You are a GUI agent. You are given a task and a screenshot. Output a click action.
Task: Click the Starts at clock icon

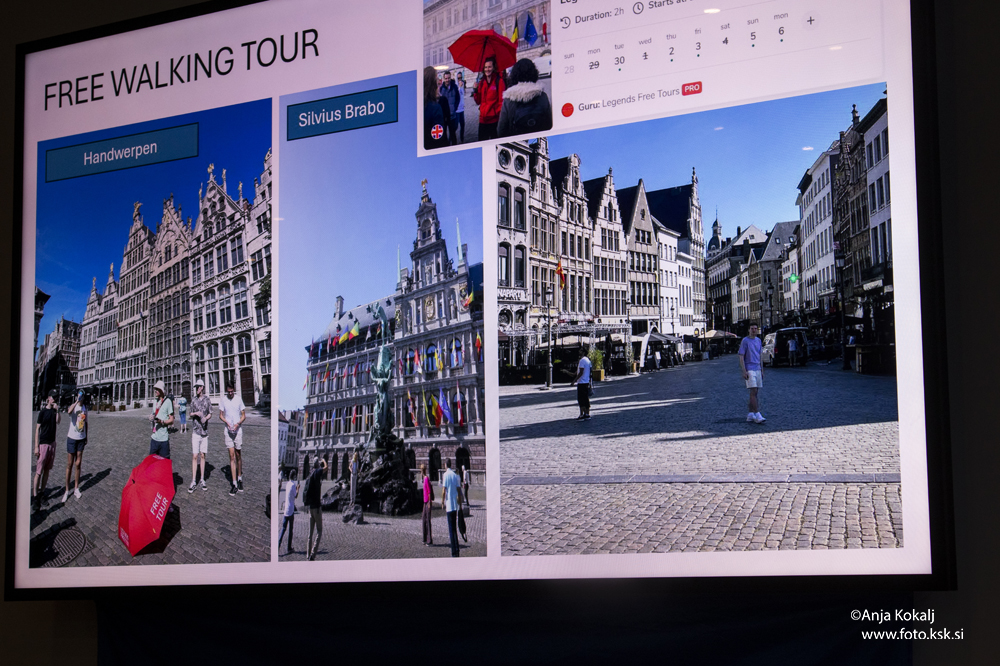(638, 8)
